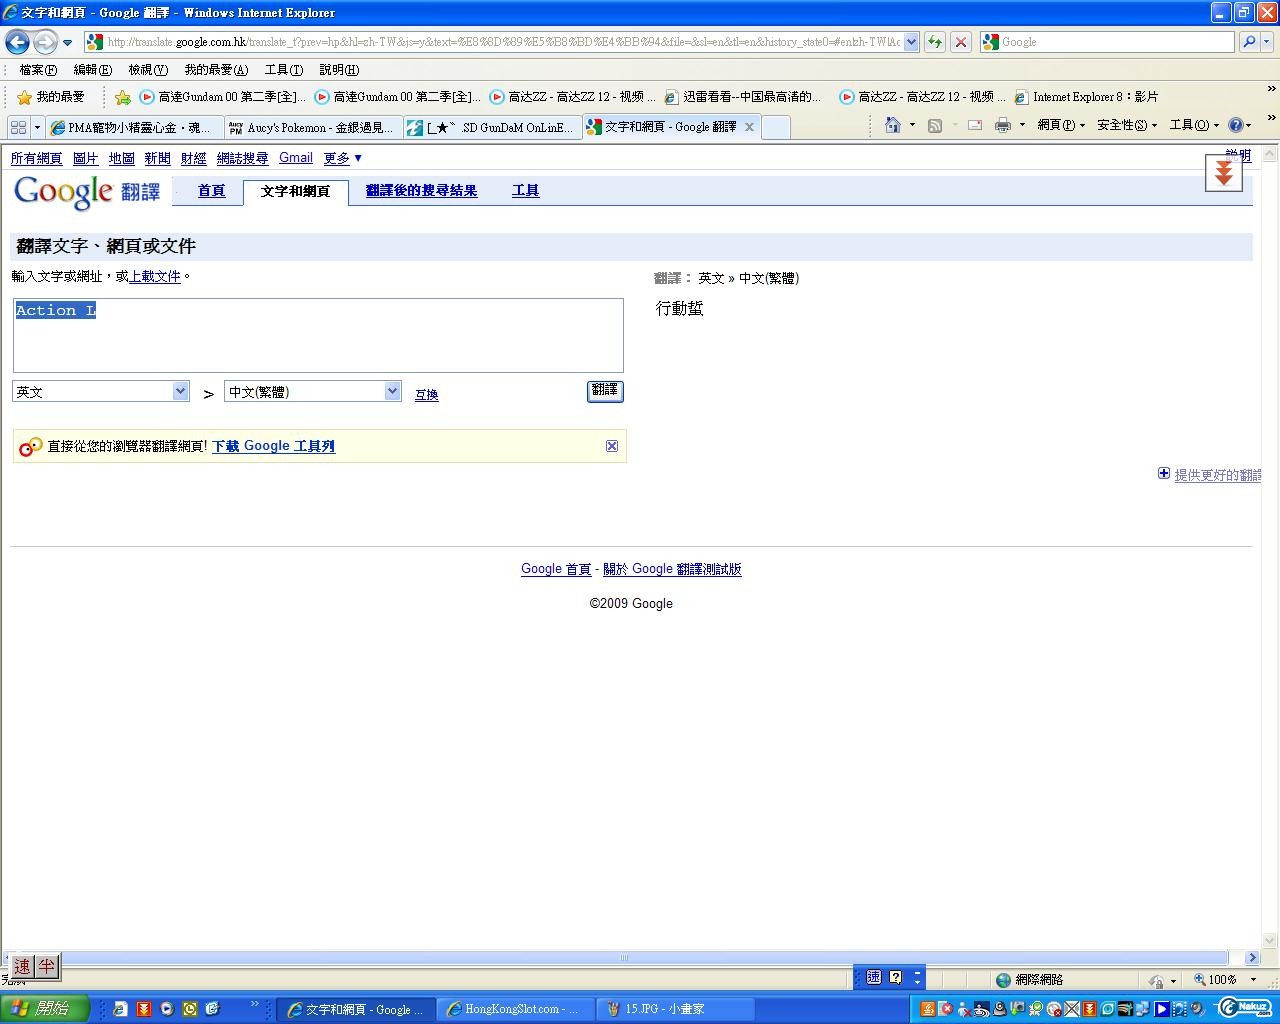Click the 我的最愛 favorites star button
This screenshot has width=1280, height=1024.
pyautogui.click(x=51, y=97)
